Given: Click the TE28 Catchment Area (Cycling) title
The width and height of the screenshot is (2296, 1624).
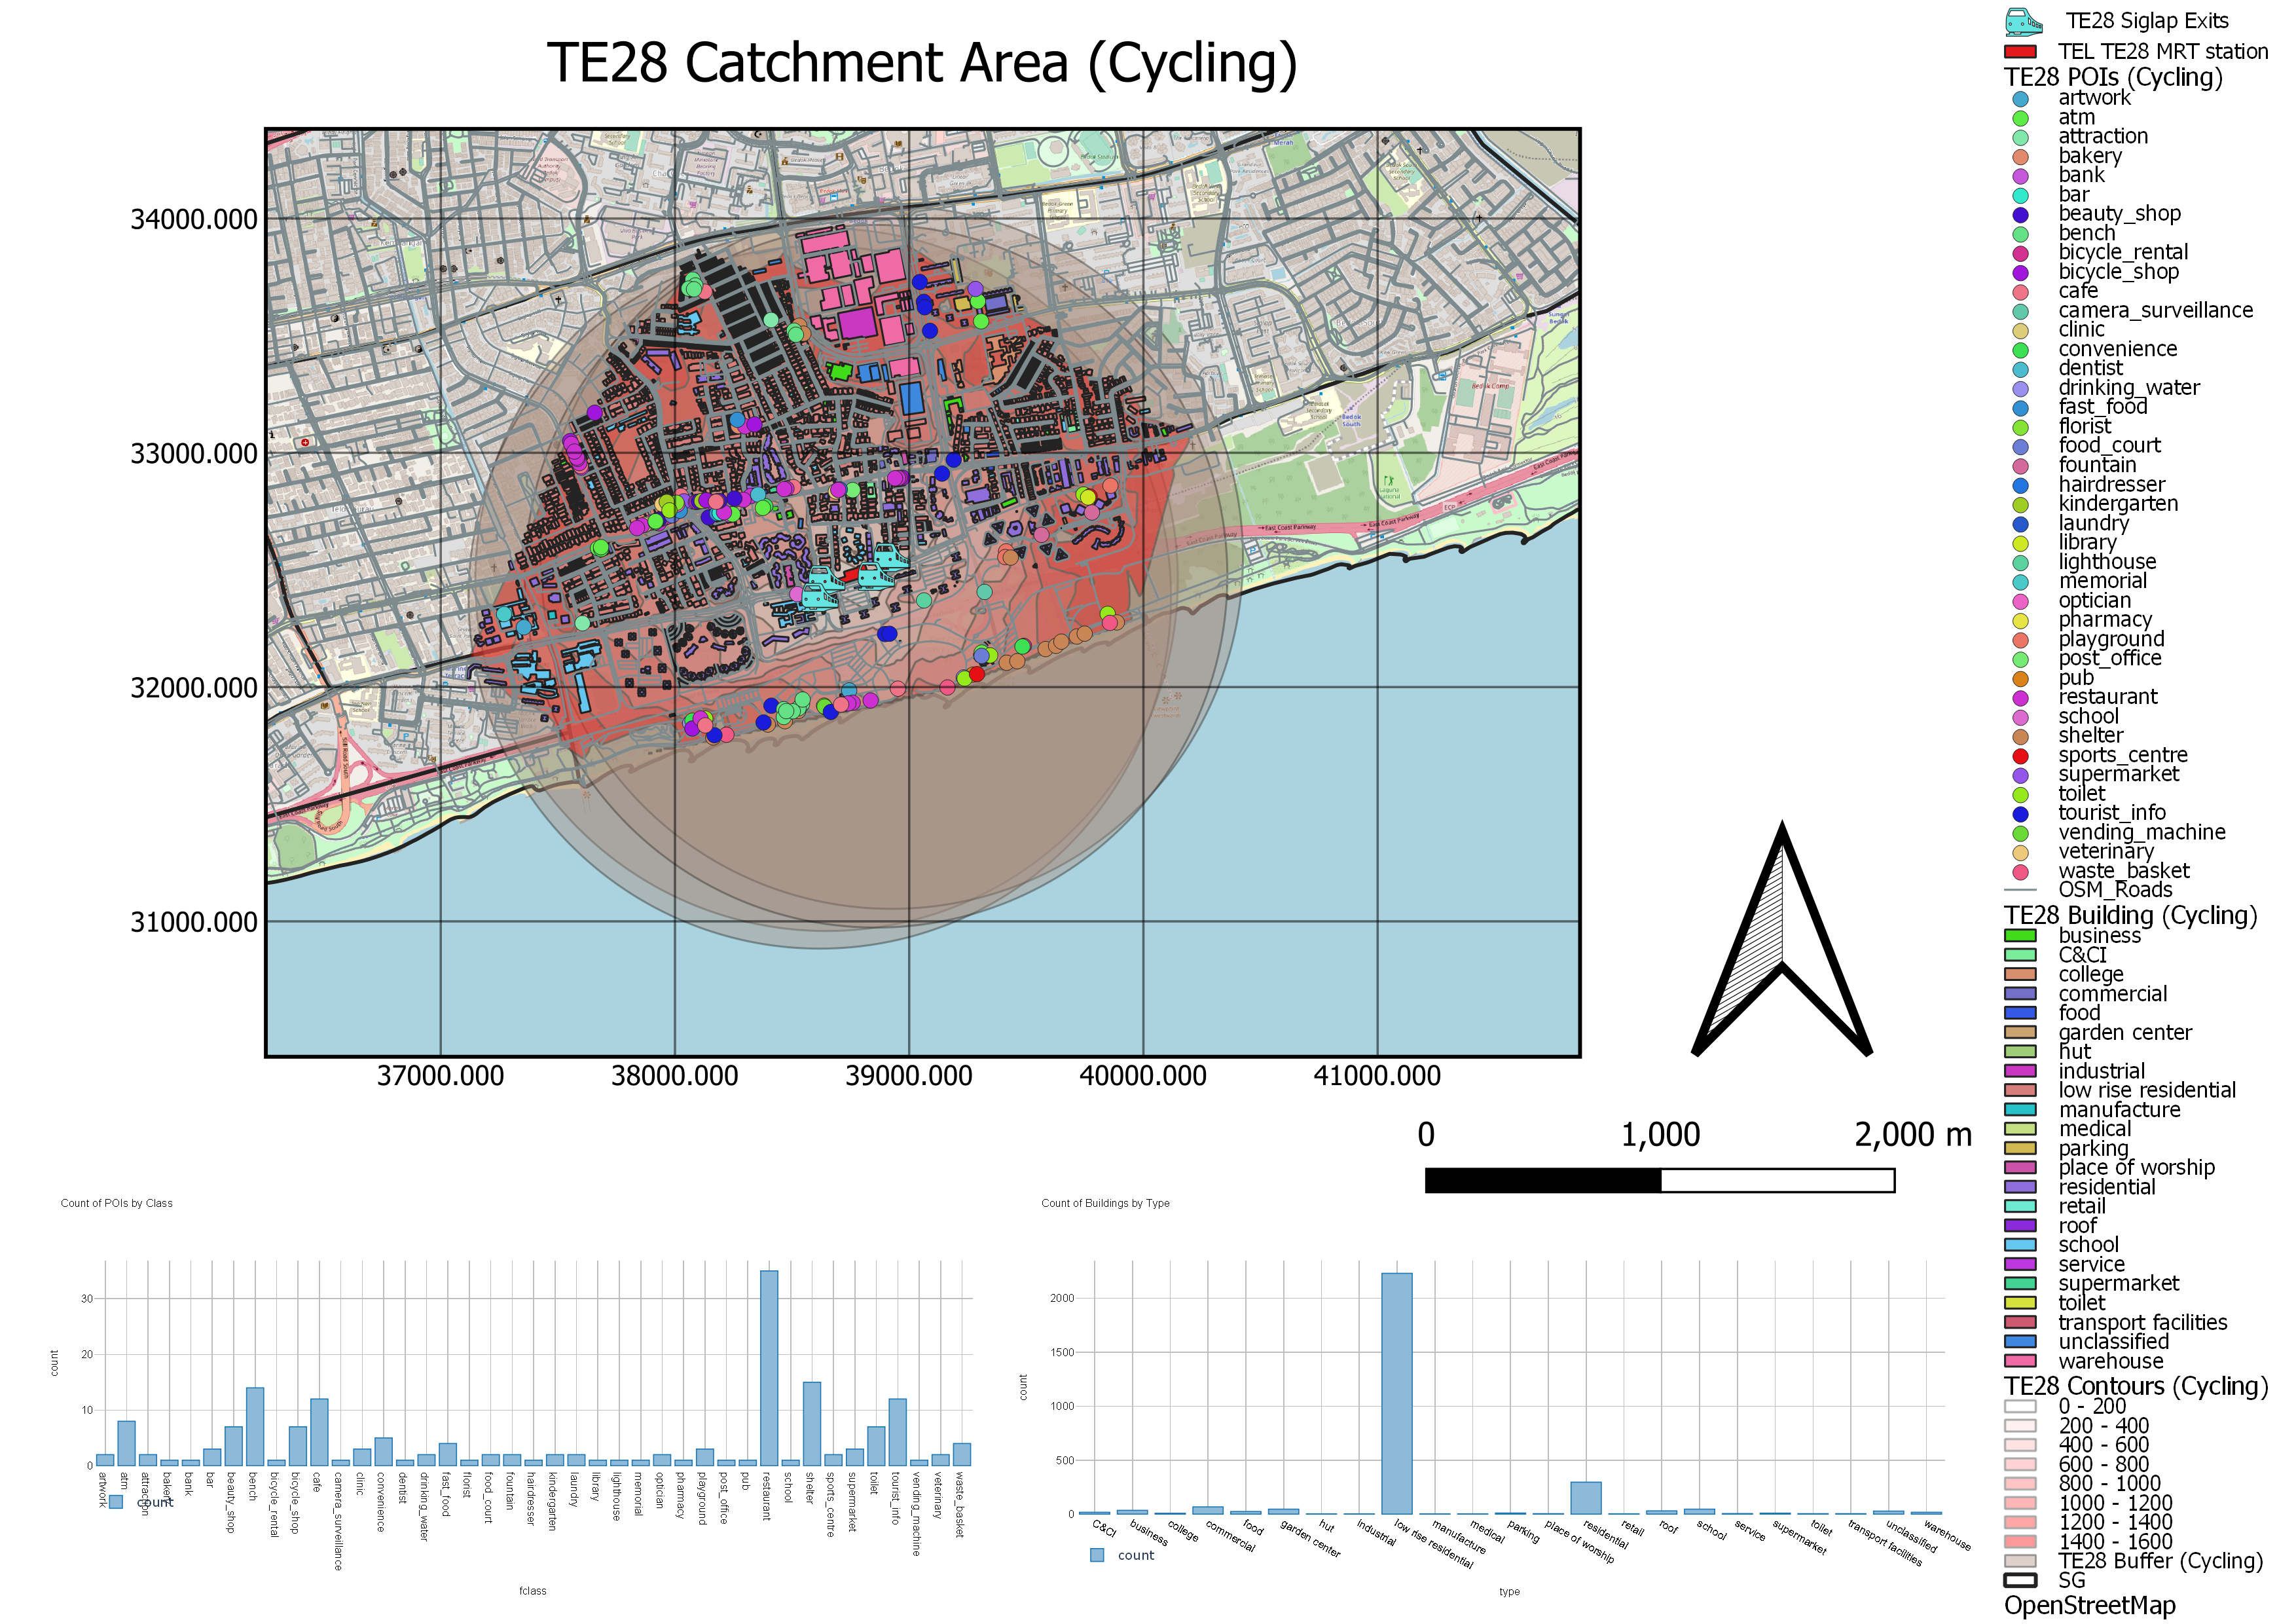Looking at the screenshot, I should (x=921, y=63).
